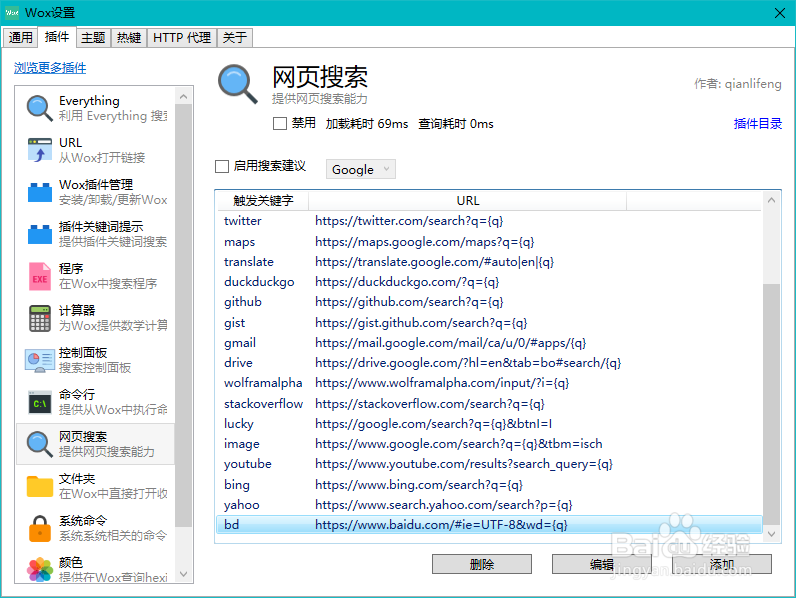Image resolution: width=796 pixels, height=598 pixels.
Task: Select the bing keyword row
Action: point(489,485)
